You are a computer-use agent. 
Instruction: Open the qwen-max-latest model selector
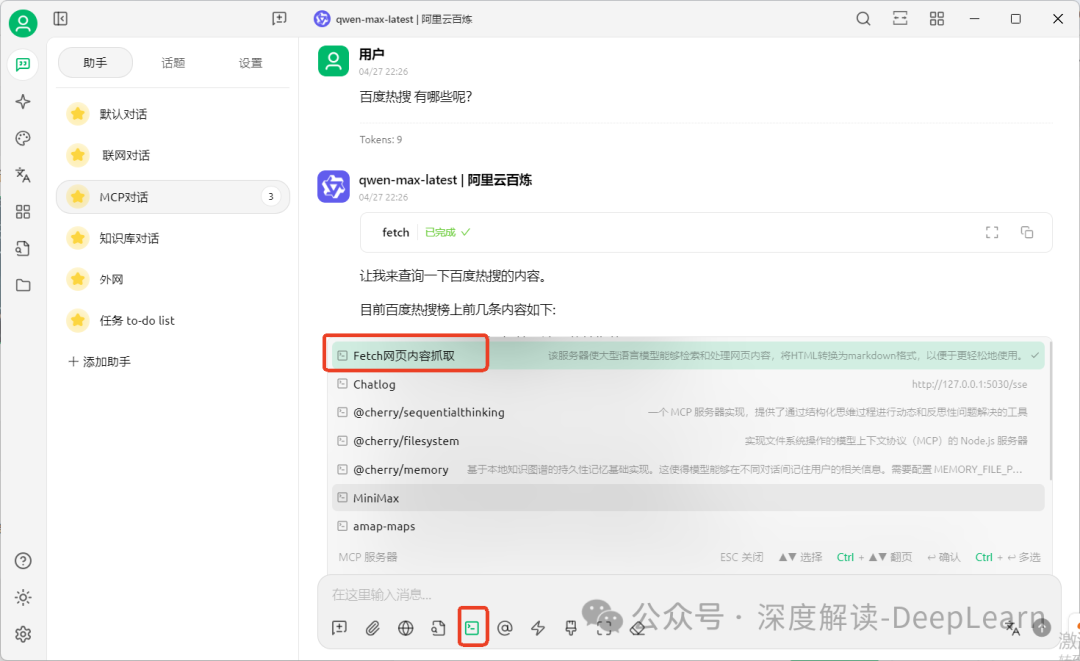coord(393,19)
